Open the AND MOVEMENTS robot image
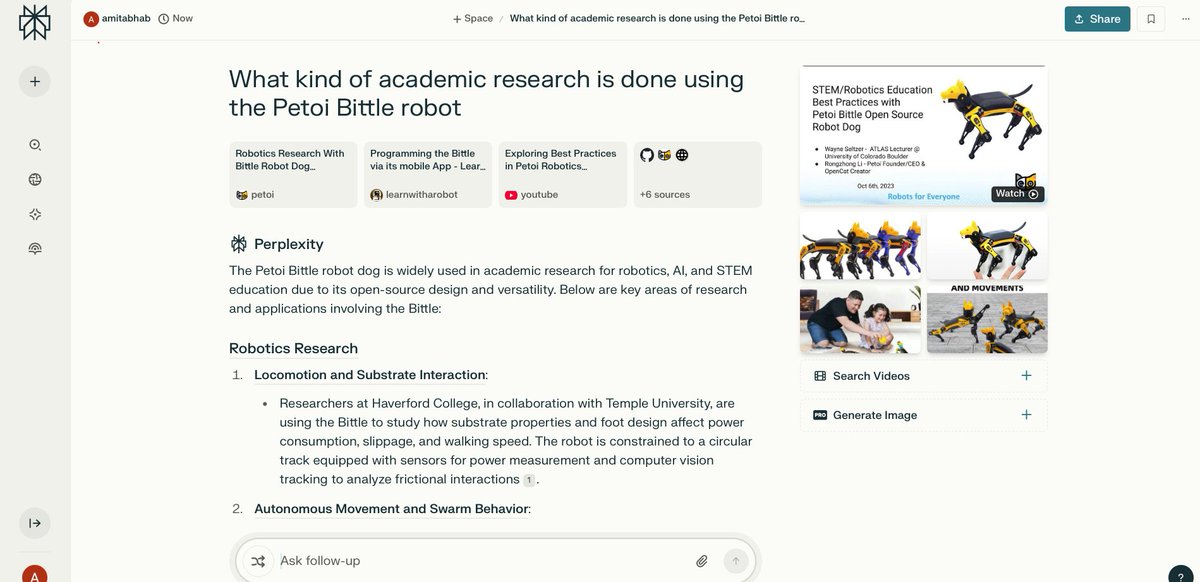 pyautogui.click(x=987, y=320)
